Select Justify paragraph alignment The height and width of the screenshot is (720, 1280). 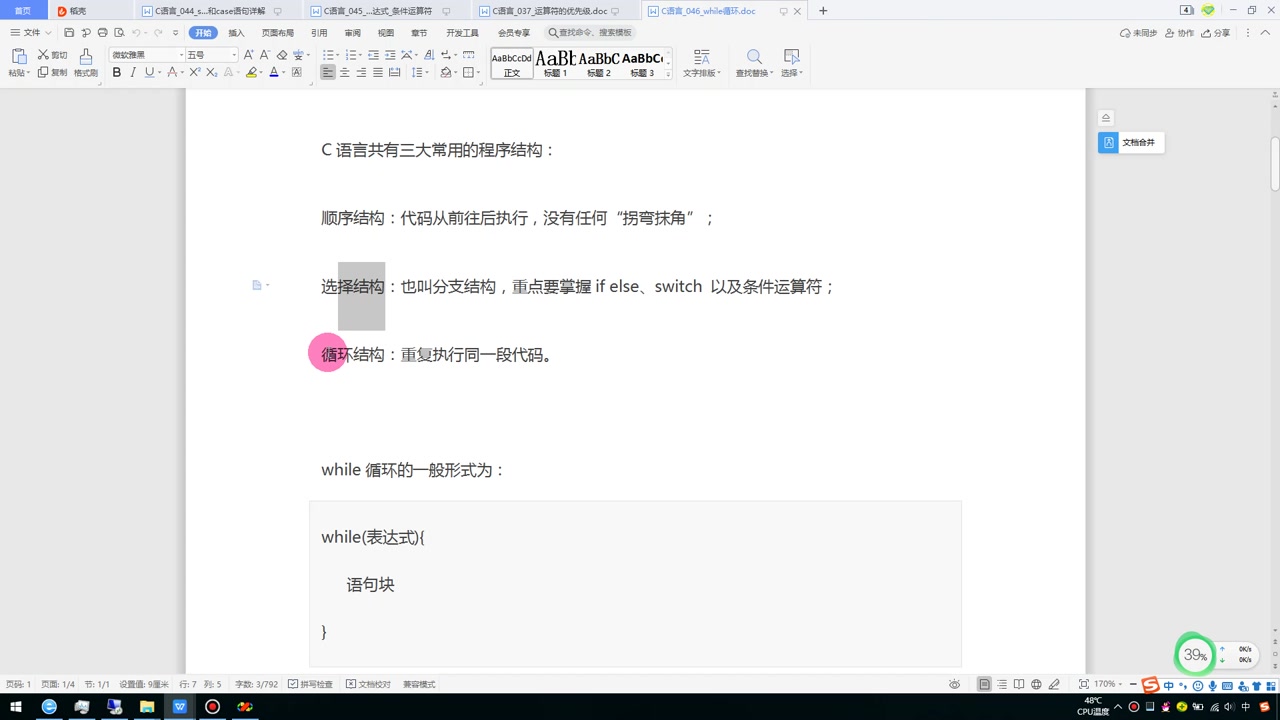pyautogui.click(x=378, y=72)
